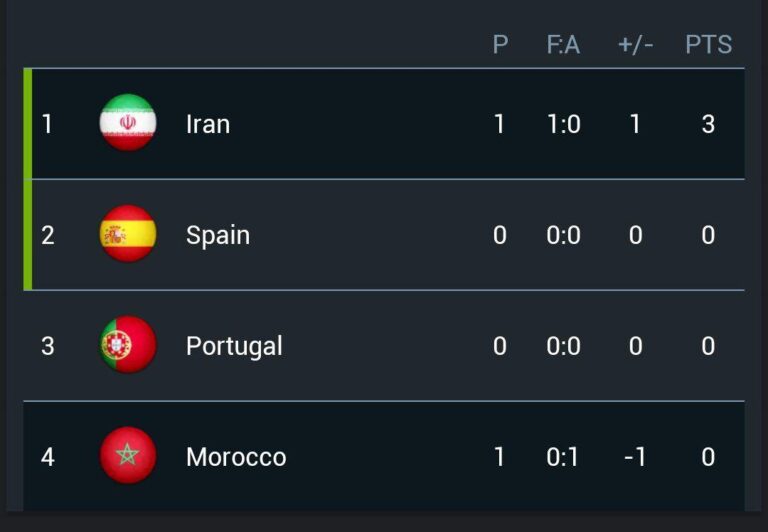Select the Morocco team name

click(236, 457)
